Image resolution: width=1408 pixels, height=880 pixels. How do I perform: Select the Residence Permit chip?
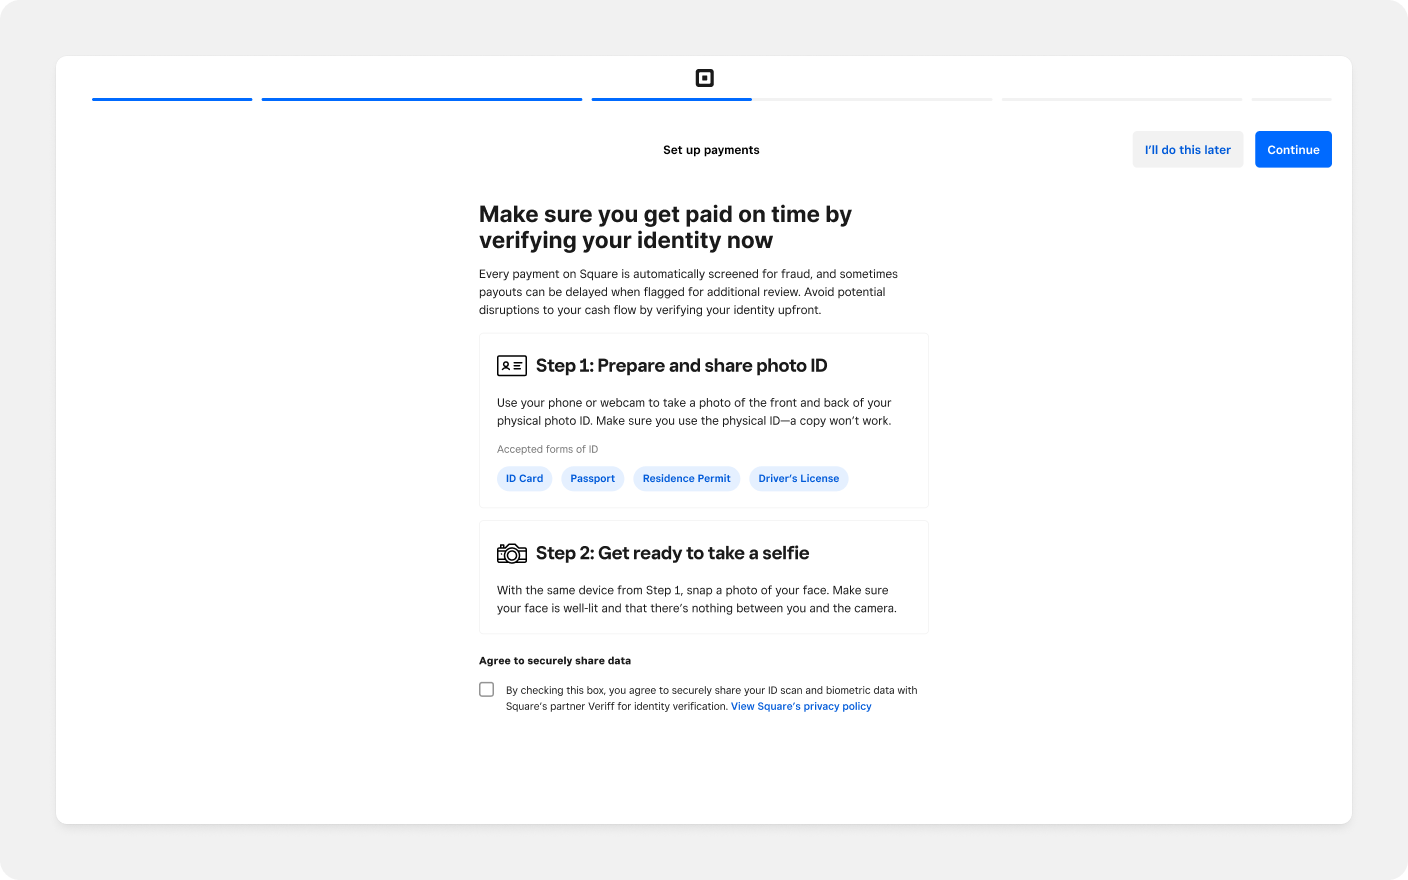click(x=686, y=478)
